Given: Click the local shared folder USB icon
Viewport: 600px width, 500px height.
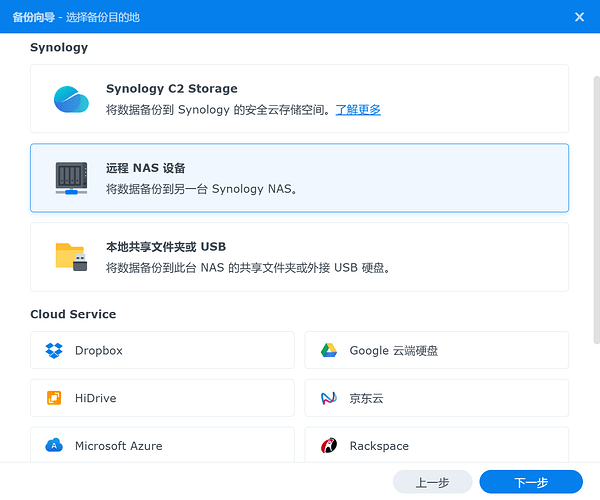Looking at the screenshot, I should pos(71,256).
